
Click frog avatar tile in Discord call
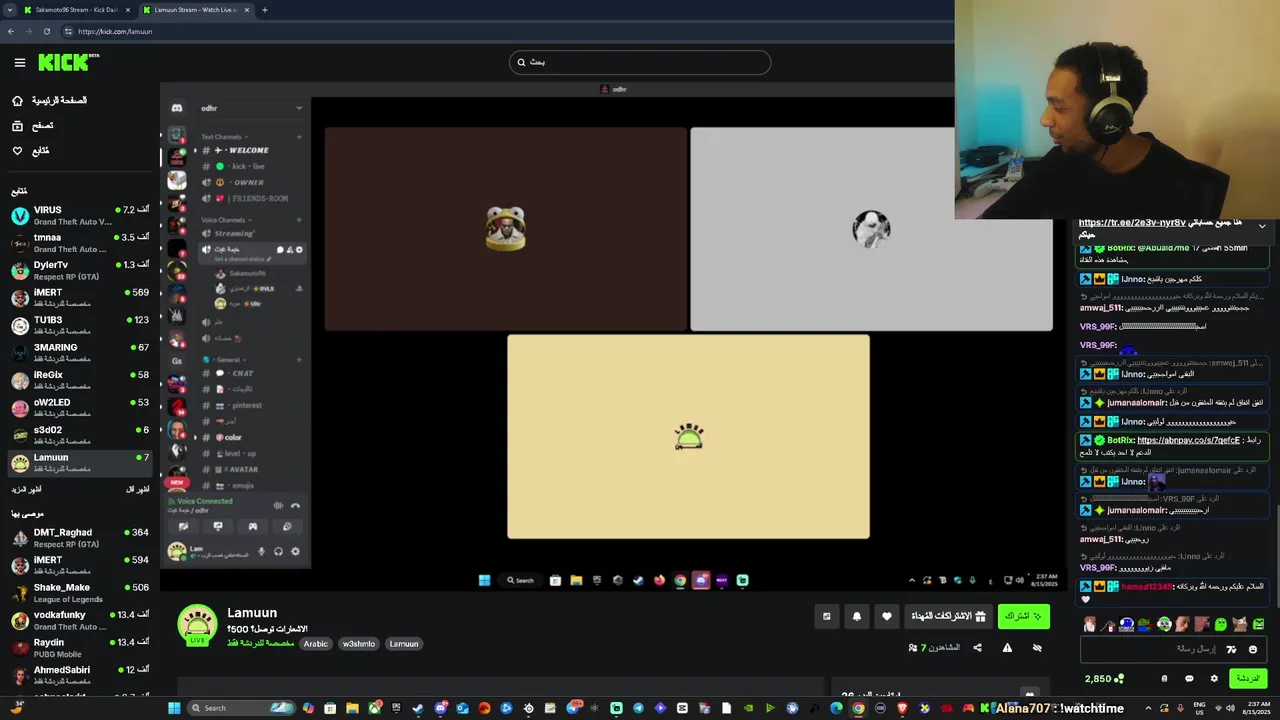[505, 229]
